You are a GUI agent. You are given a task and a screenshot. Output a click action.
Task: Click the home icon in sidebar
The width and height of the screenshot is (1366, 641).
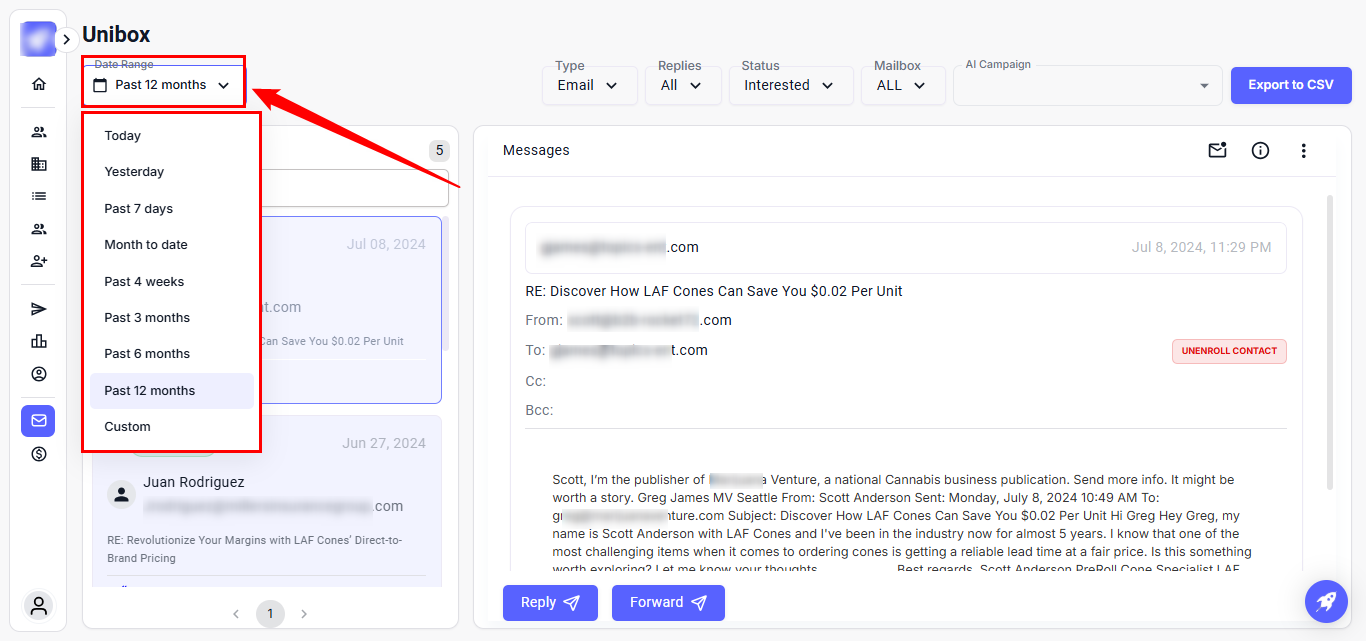click(39, 84)
